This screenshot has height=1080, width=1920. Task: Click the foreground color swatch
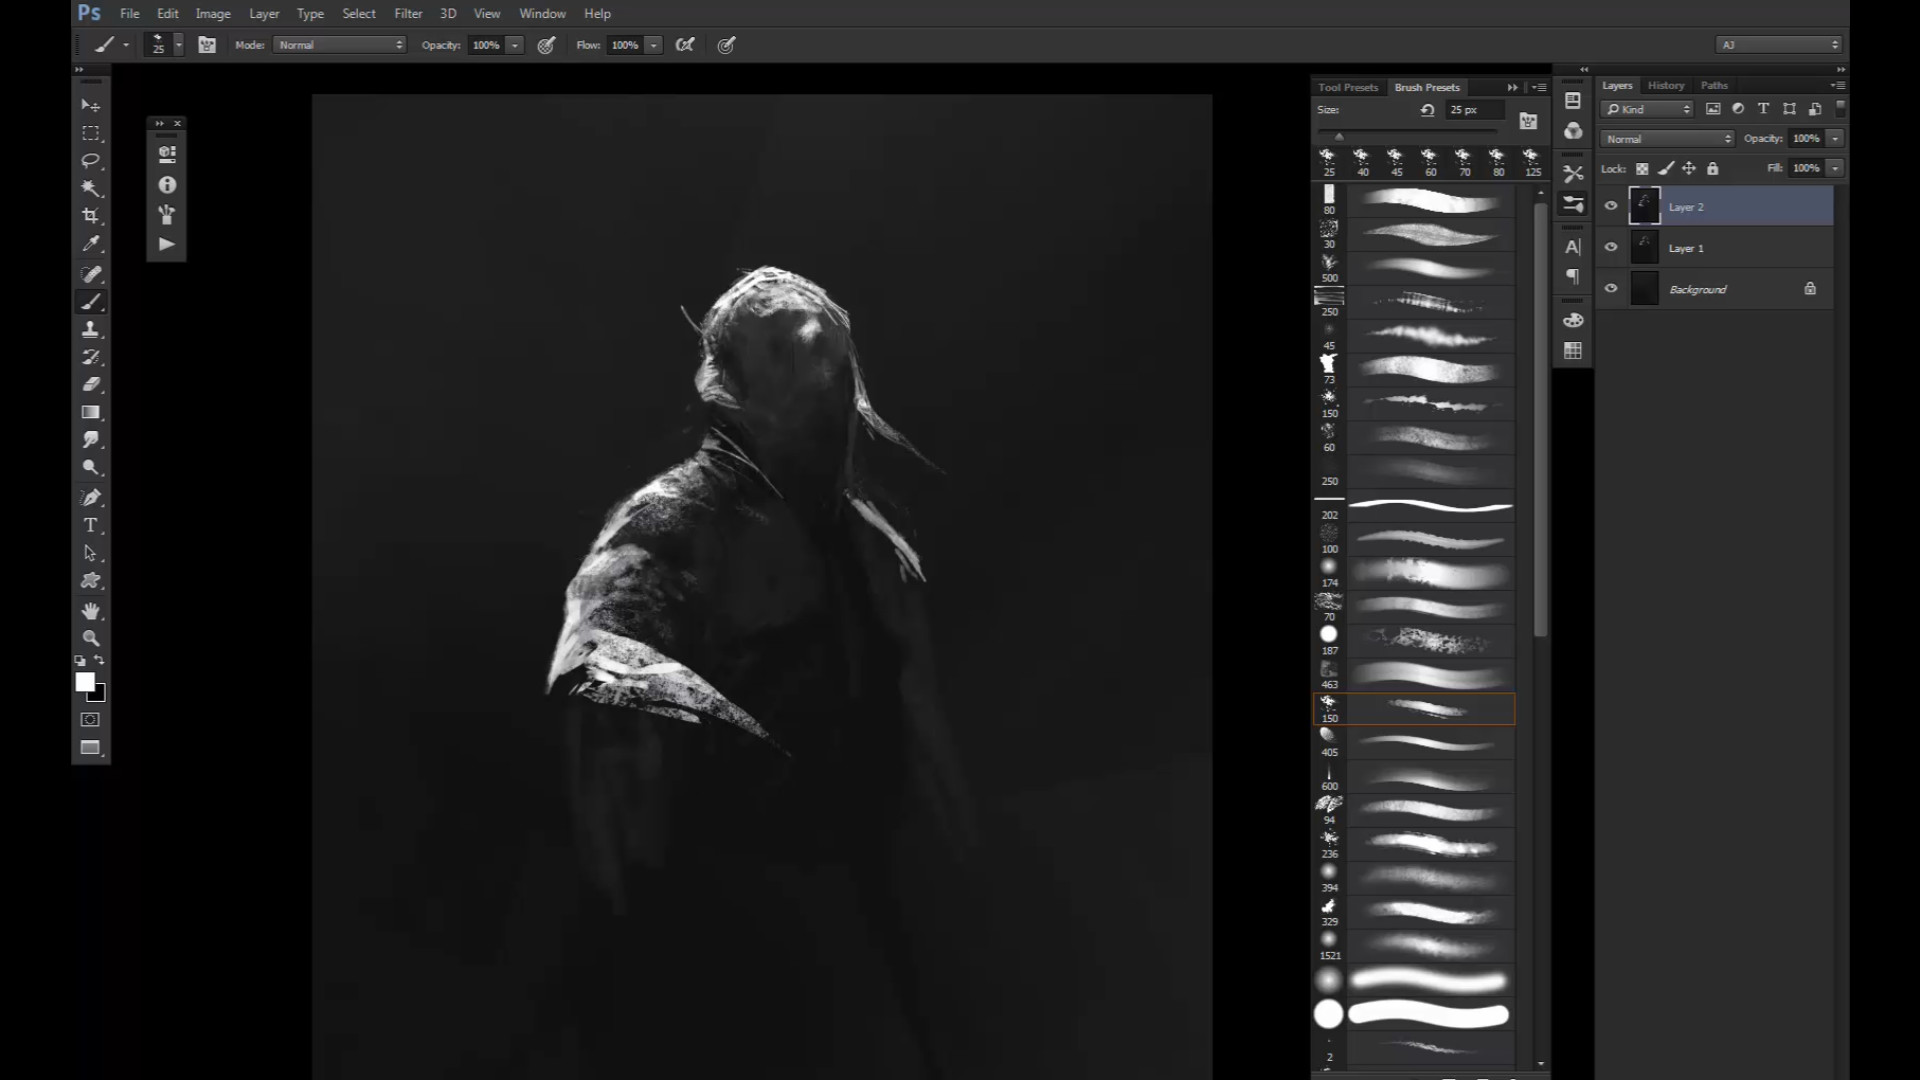pos(84,681)
